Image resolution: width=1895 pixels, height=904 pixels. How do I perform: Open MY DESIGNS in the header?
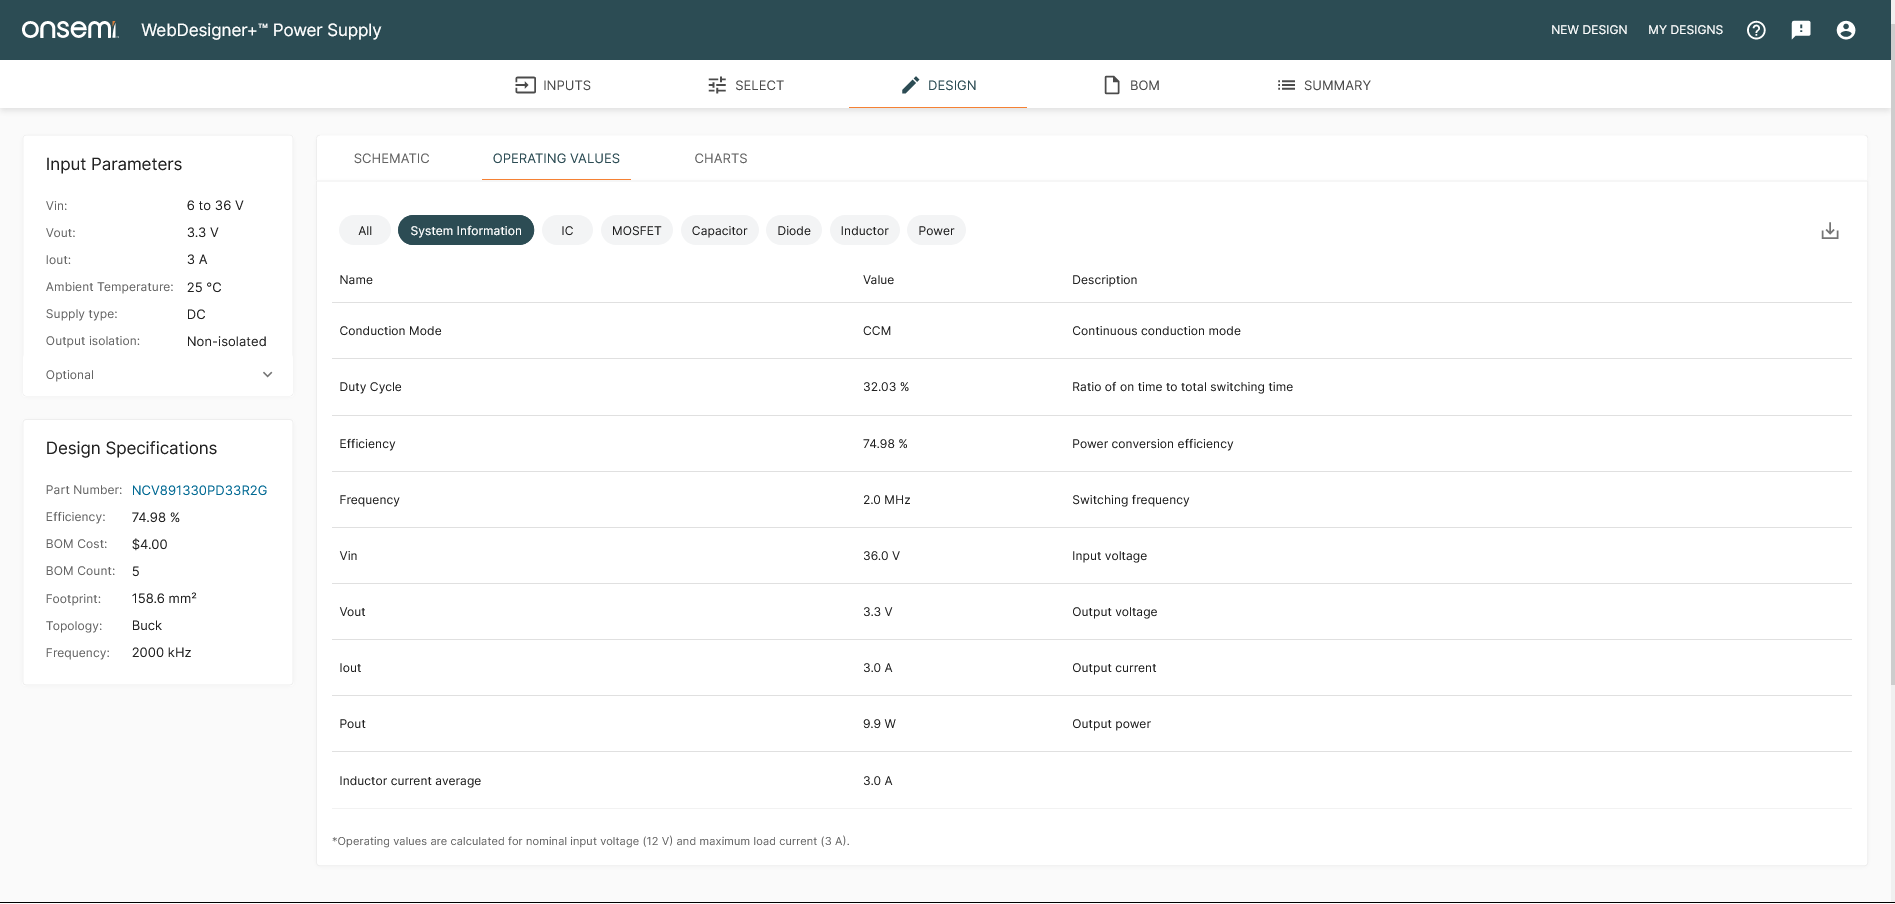pyautogui.click(x=1685, y=30)
